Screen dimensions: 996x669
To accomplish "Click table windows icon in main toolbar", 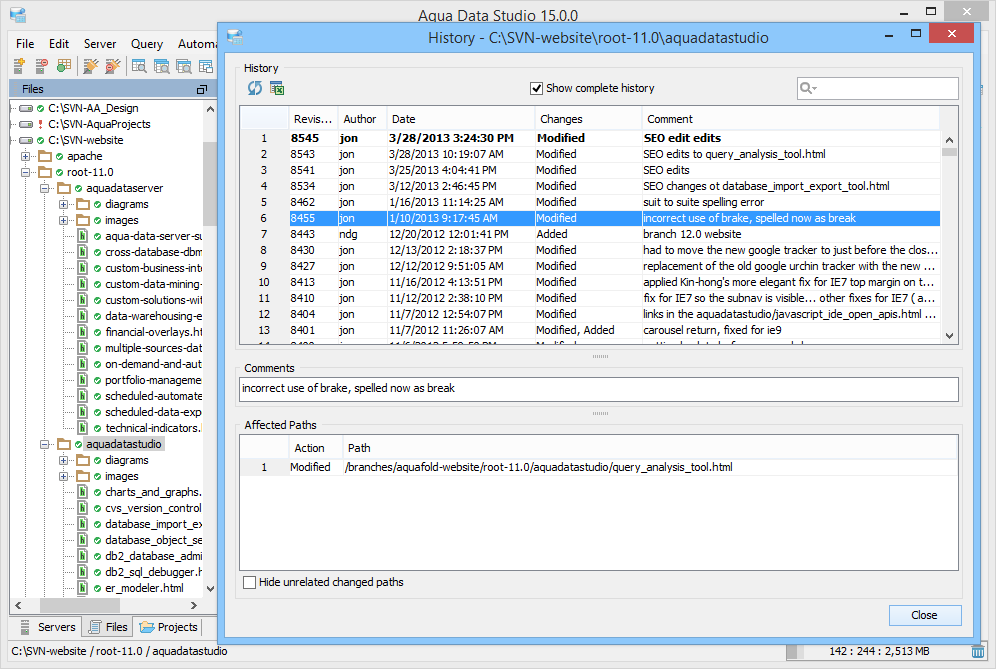I will click(206, 66).
